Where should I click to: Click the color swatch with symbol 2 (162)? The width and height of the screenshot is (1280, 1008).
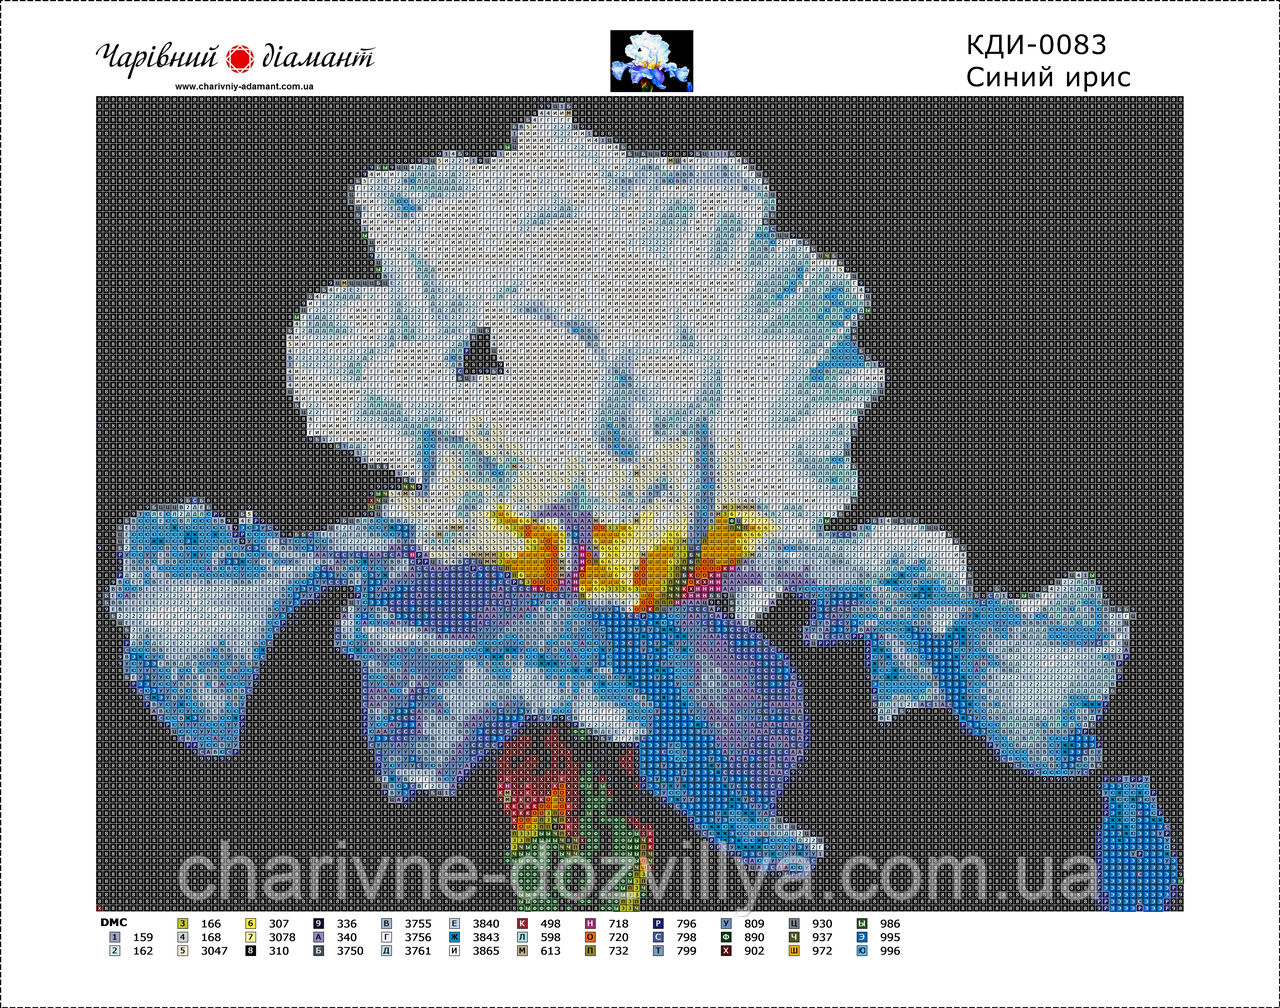pyautogui.click(x=115, y=952)
